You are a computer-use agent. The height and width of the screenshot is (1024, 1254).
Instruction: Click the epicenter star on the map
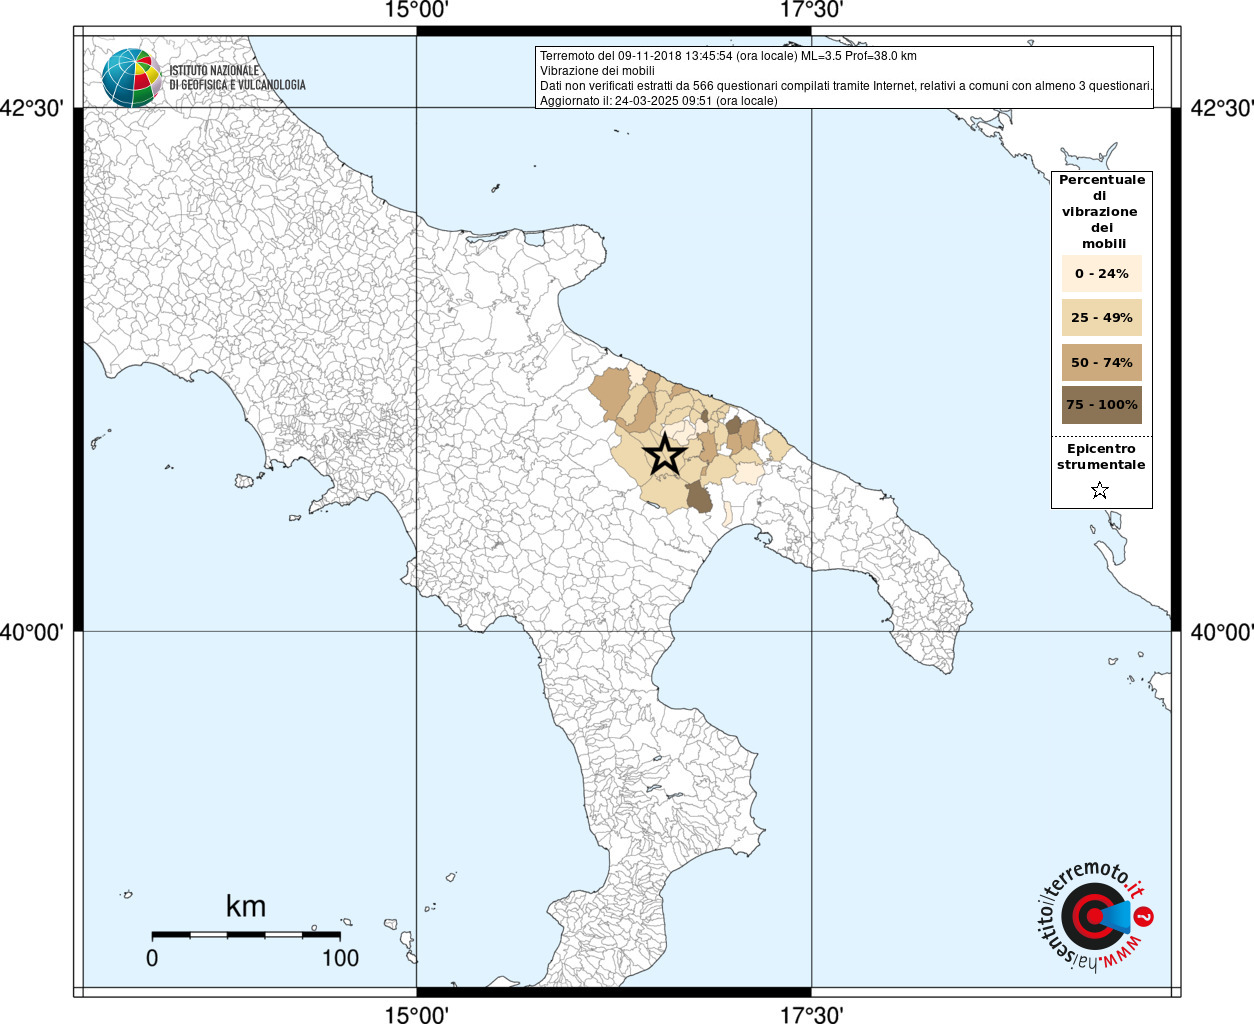pyautogui.click(x=664, y=455)
